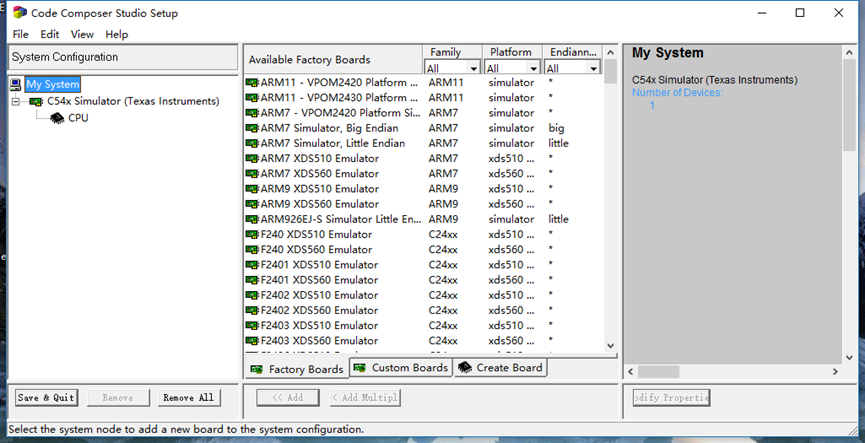The height and width of the screenshot is (443, 865).
Task: Click board icon of ARM11 VPOM2430 Platform row
Action: [252, 98]
